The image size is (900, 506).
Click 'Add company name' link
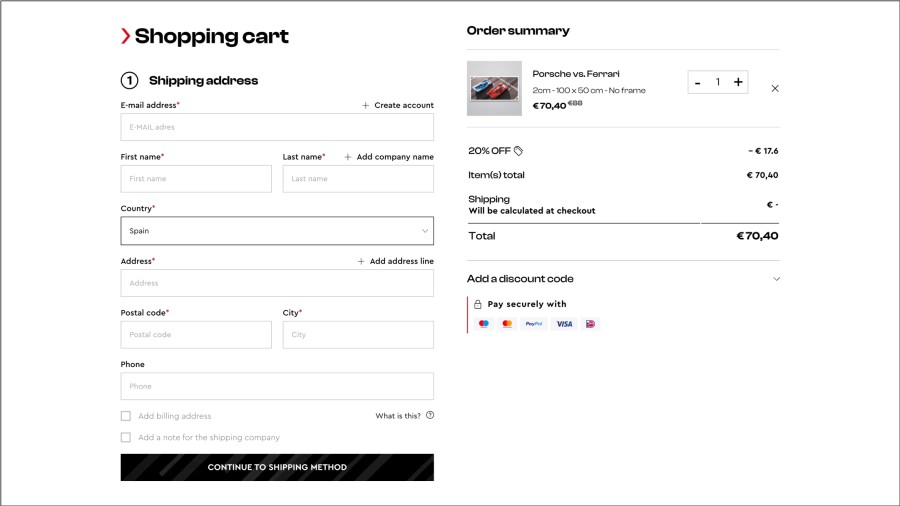[x=389, y=157]
